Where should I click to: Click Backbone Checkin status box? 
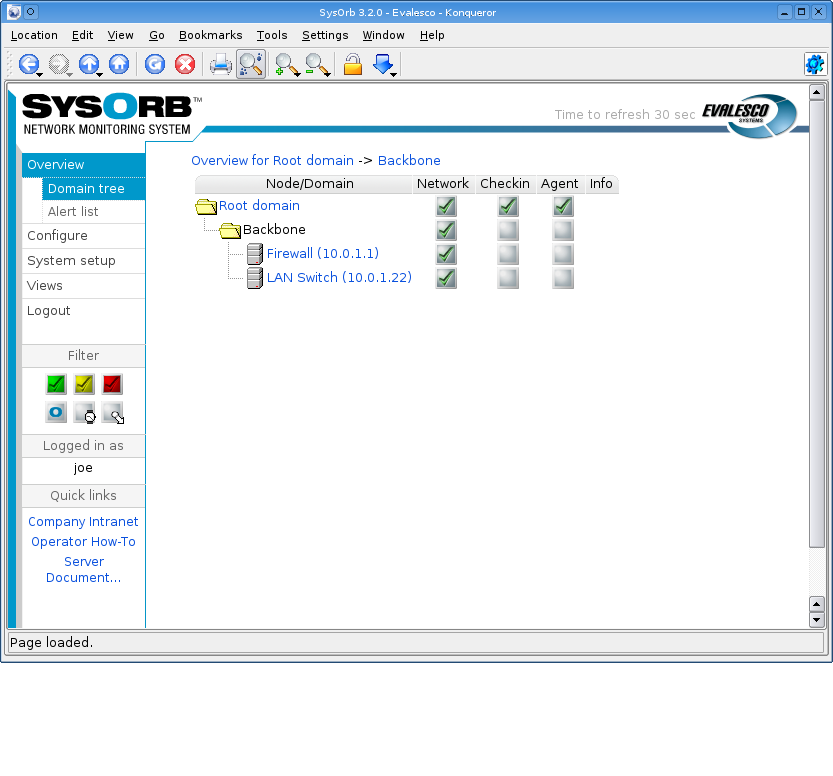(508, 230)
